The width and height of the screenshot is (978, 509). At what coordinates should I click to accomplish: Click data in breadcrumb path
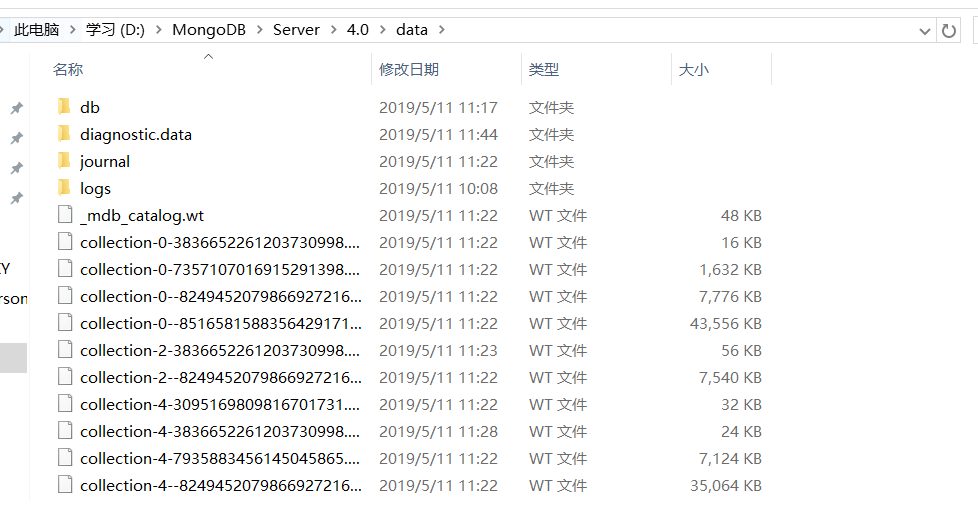tap(412, 29)
